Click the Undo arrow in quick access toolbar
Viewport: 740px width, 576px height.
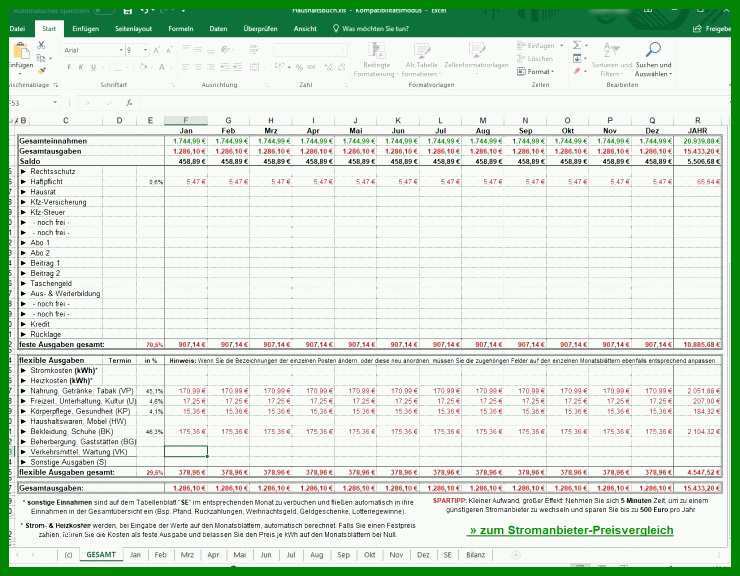[145, 10]
